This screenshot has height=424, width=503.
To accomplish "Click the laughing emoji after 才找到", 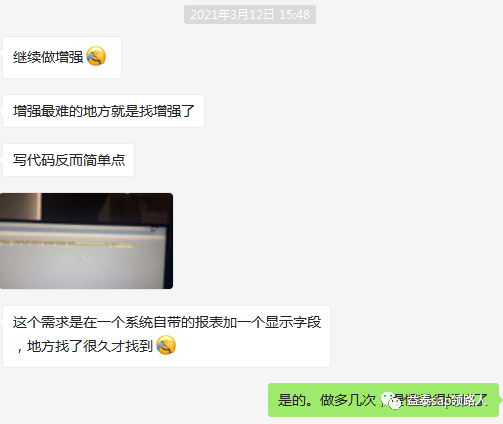I will [166, 345].
